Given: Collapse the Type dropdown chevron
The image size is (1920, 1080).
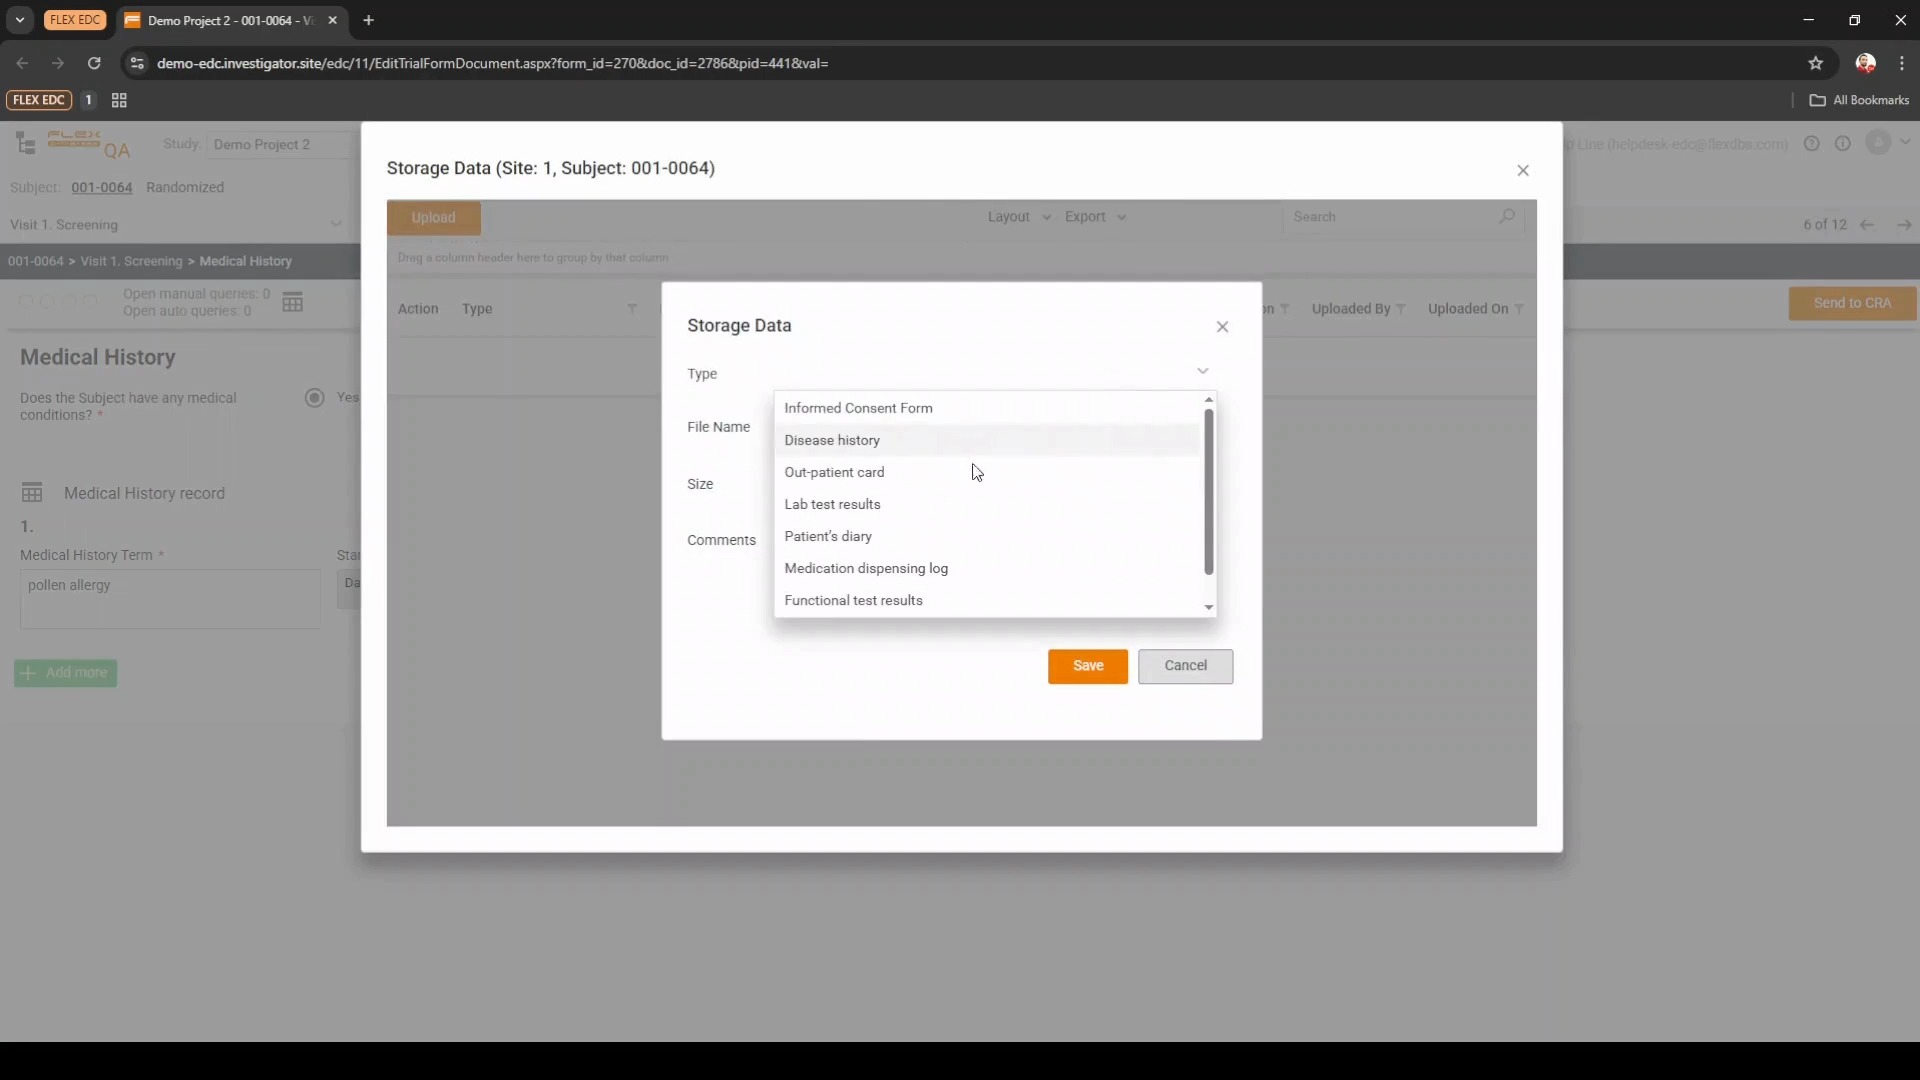Looking at the screenshot, I should point(1203,372).
